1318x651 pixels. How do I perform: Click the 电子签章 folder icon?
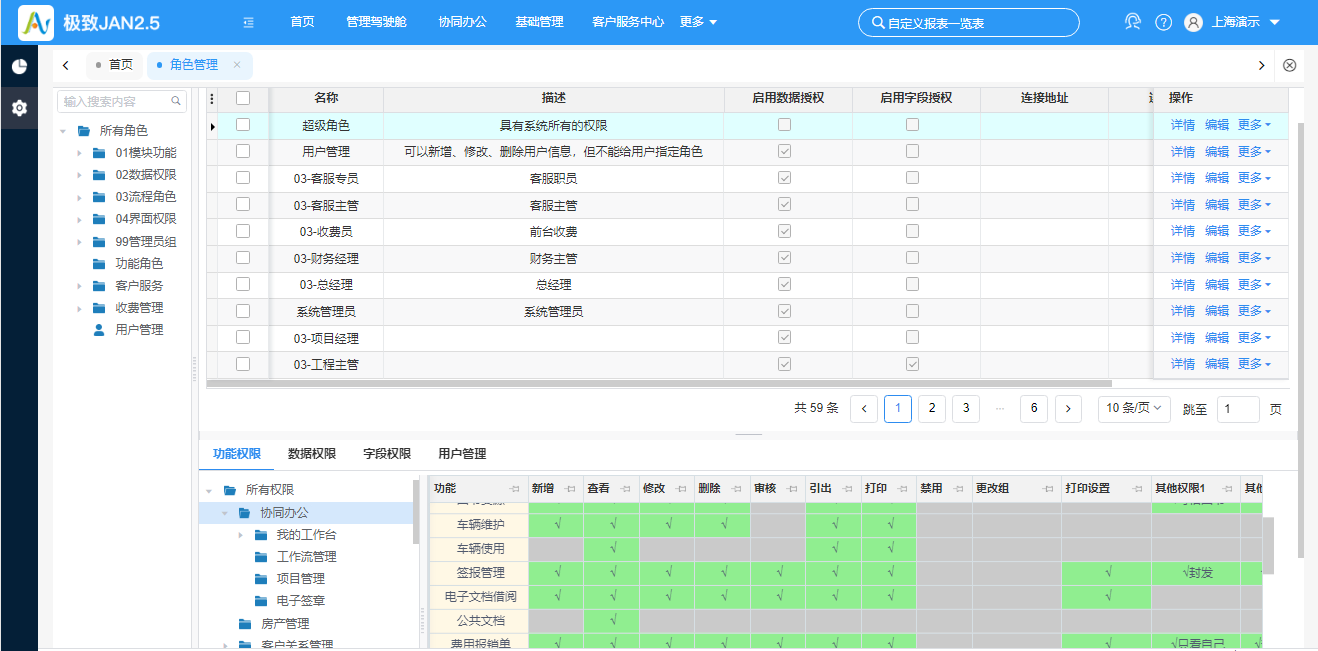[261, 601]
